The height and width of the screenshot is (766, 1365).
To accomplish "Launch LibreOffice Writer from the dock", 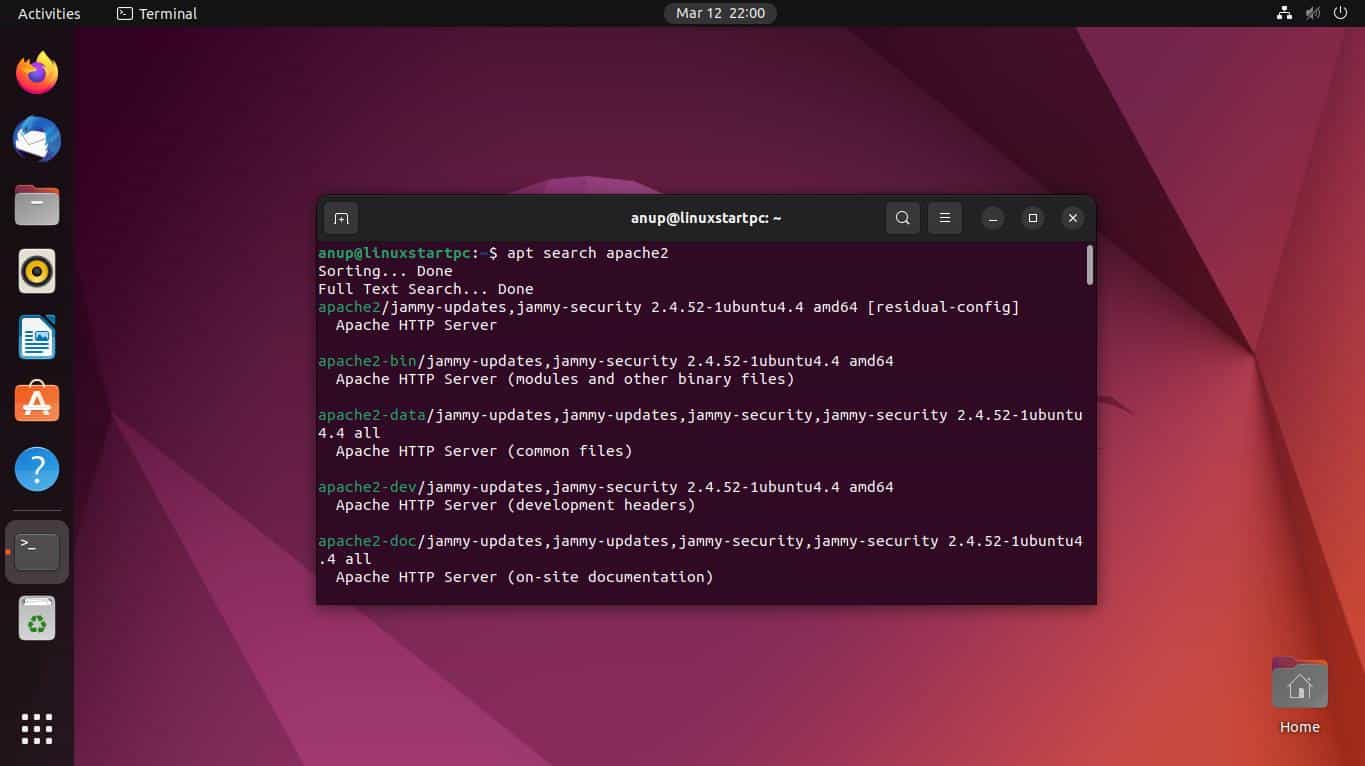I will 37,337.
